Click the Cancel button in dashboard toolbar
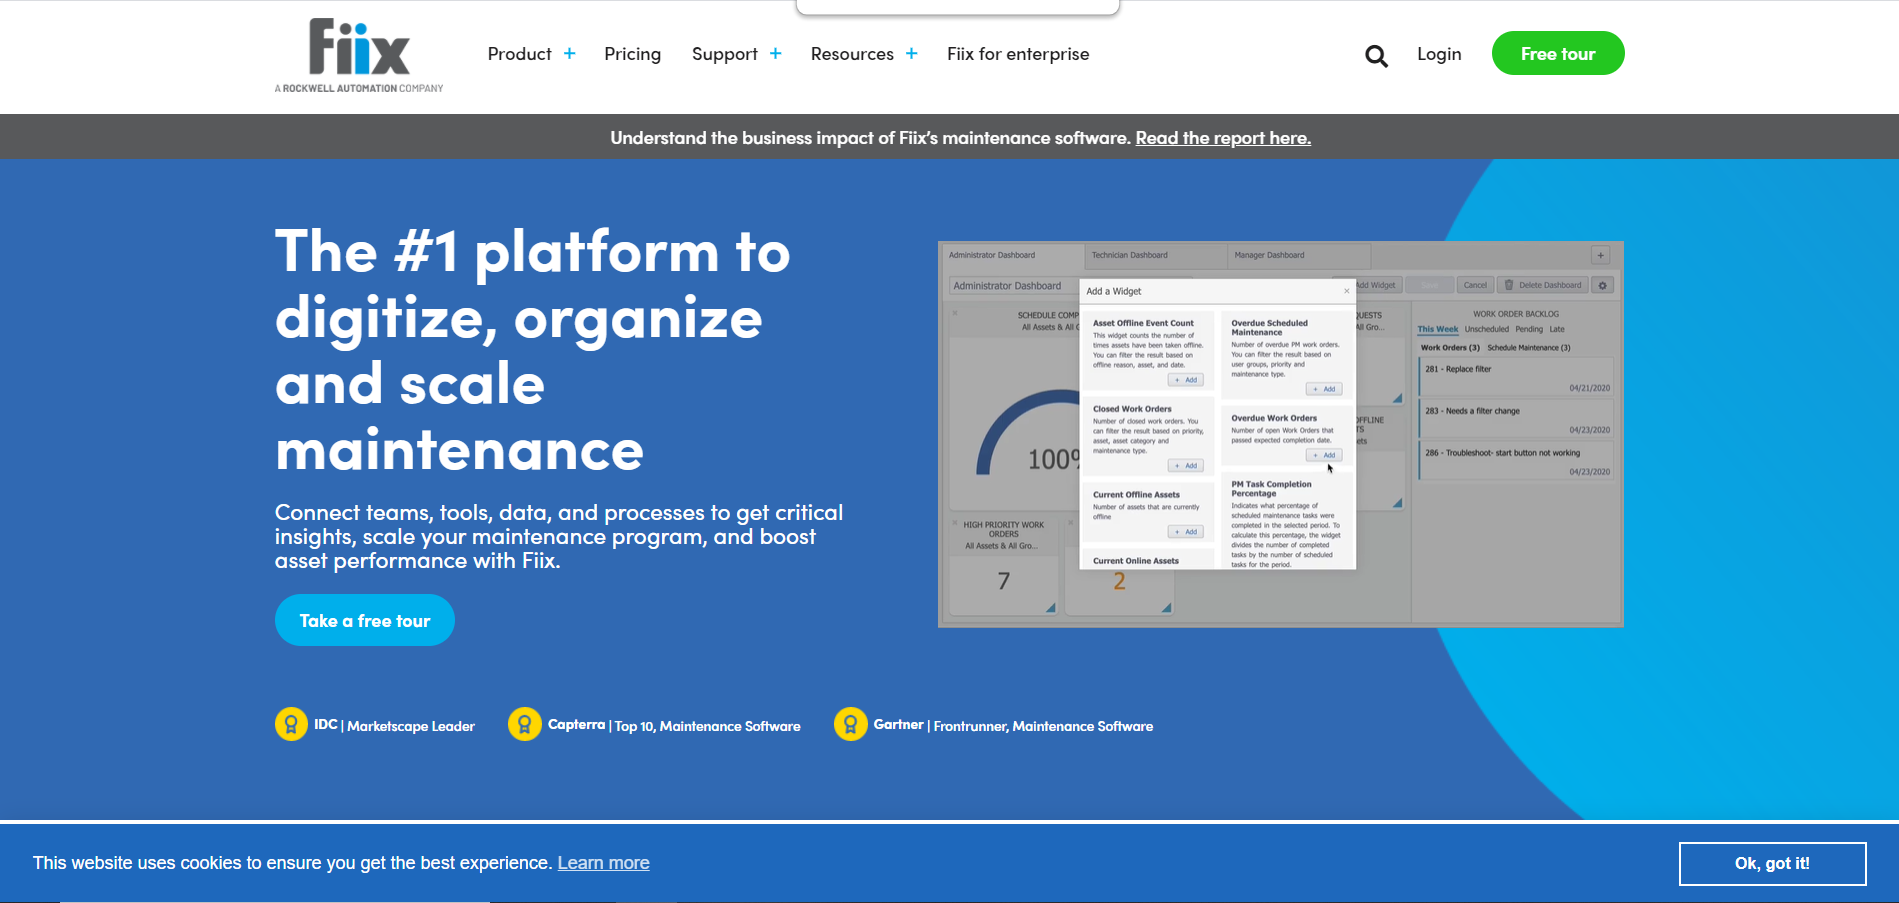The height and width of the screenshot is (903, 1899). click(x=1475, y=285)
